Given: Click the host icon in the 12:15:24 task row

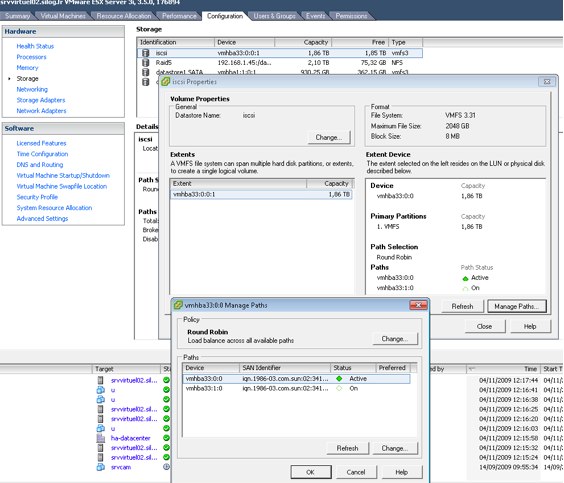Looking at the screenshot, I should point(100,457).
